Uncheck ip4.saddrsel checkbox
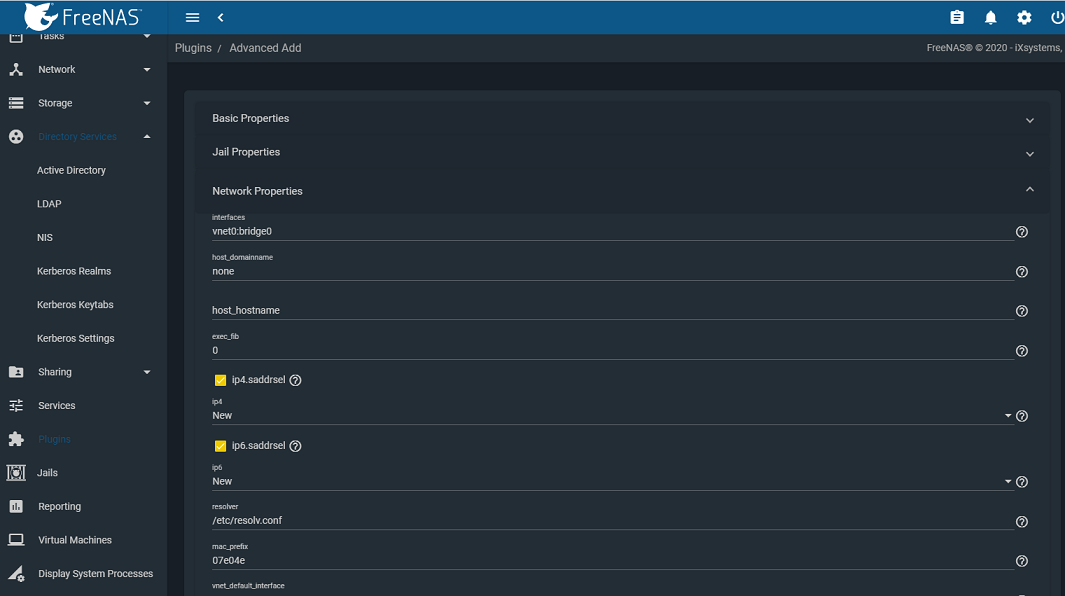The image size is (1065, 596). pyautogui.click(x=220, y=380)
